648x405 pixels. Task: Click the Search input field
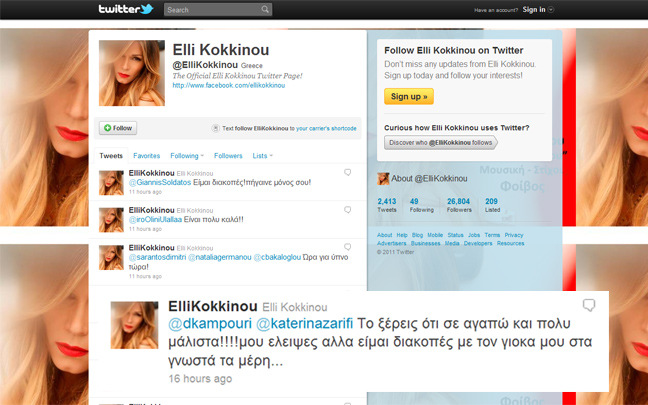[x=210, y=10]
